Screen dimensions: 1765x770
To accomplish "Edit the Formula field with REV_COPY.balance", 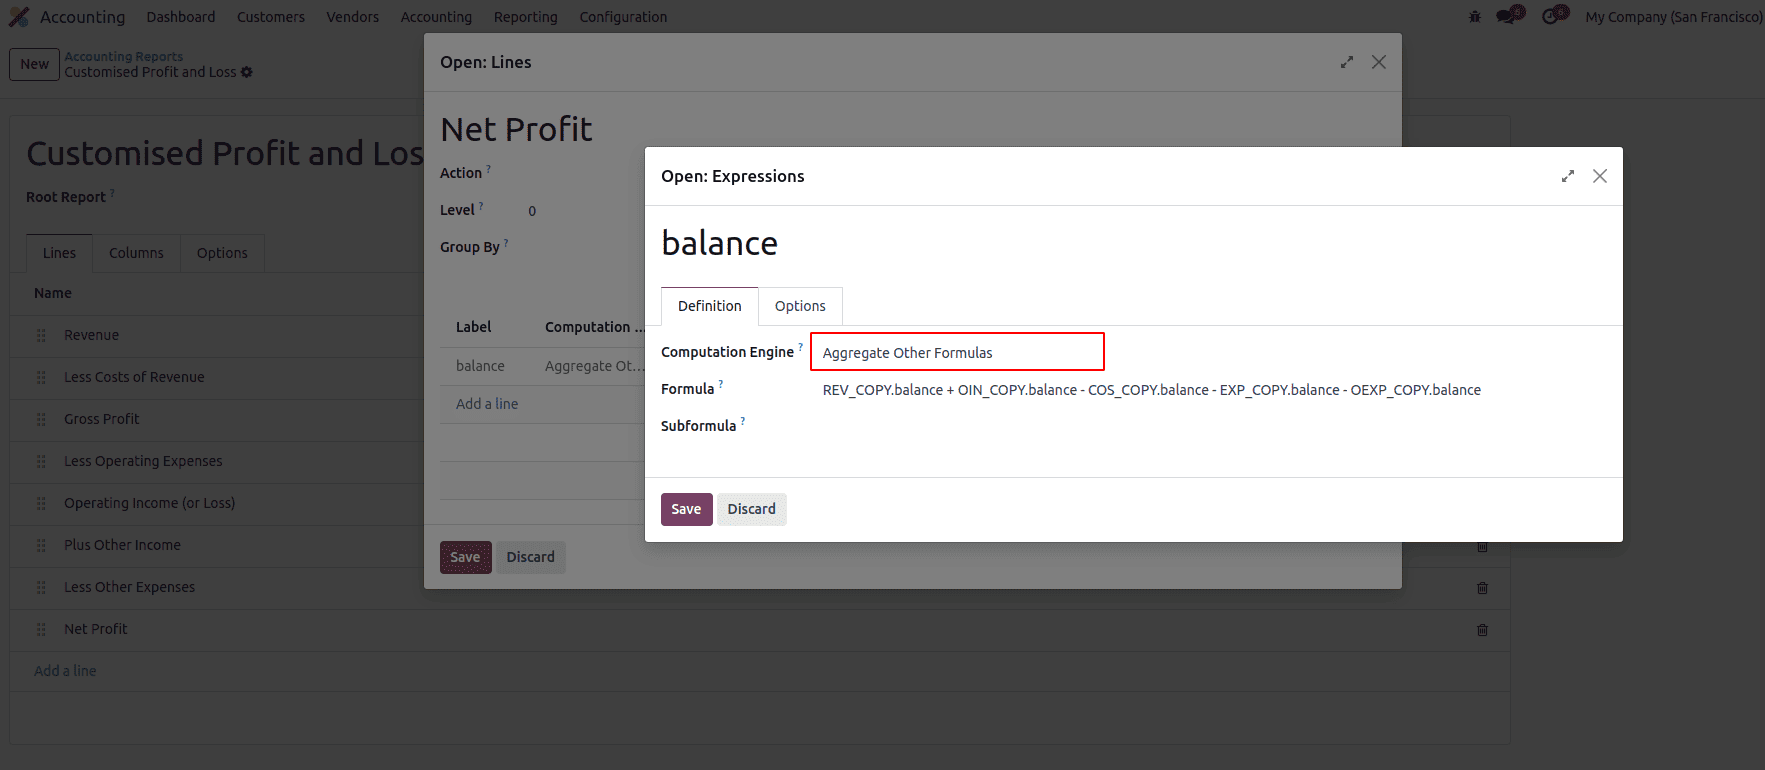I will pos(1152,390).
